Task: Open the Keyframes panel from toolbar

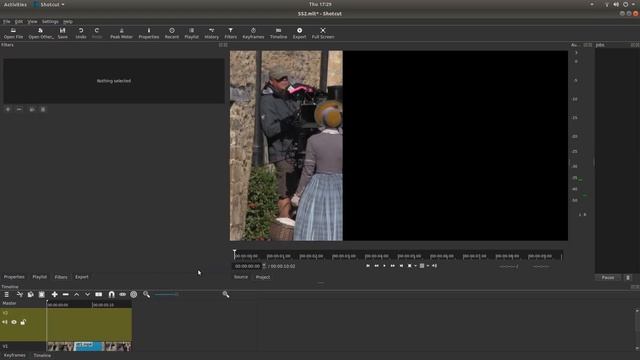Action: (x=253, y=33)
